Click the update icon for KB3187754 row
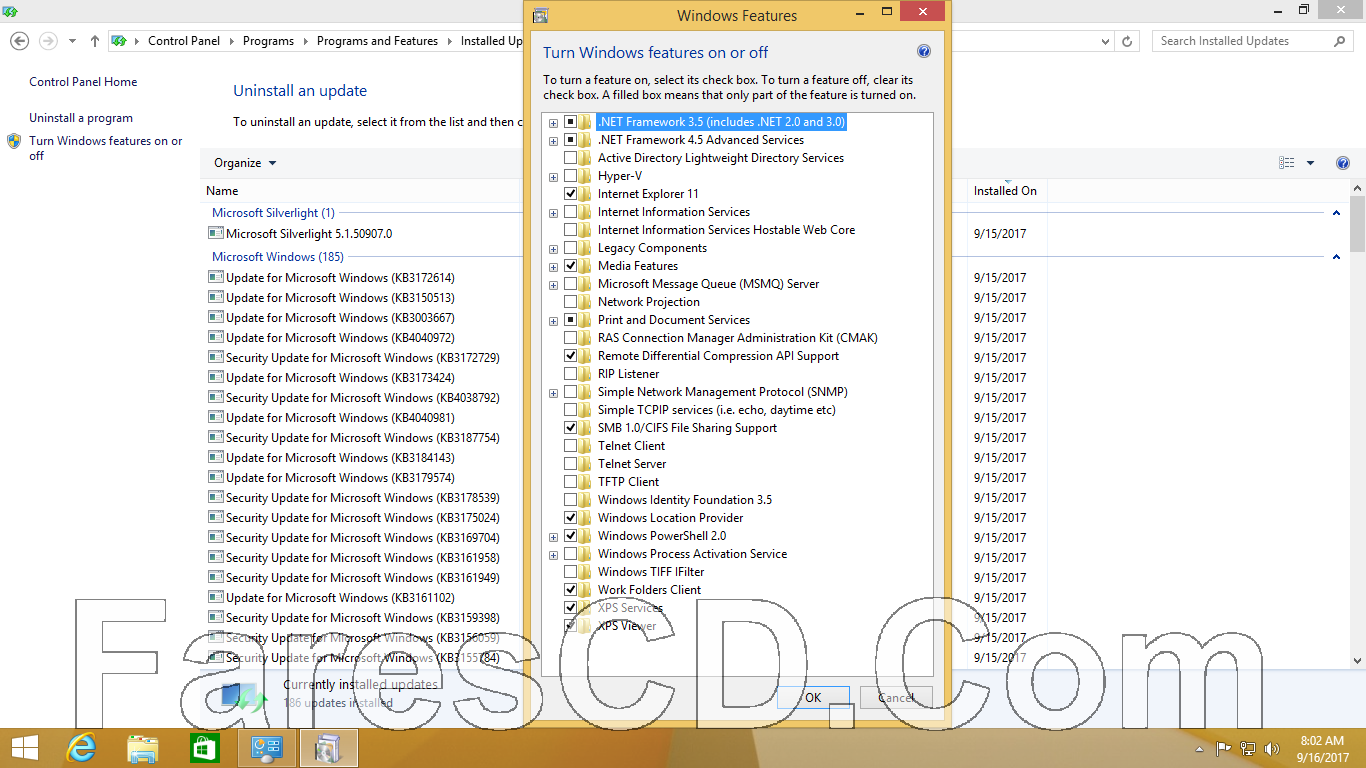Screen dimensions: 1366x768 point(215,437)
